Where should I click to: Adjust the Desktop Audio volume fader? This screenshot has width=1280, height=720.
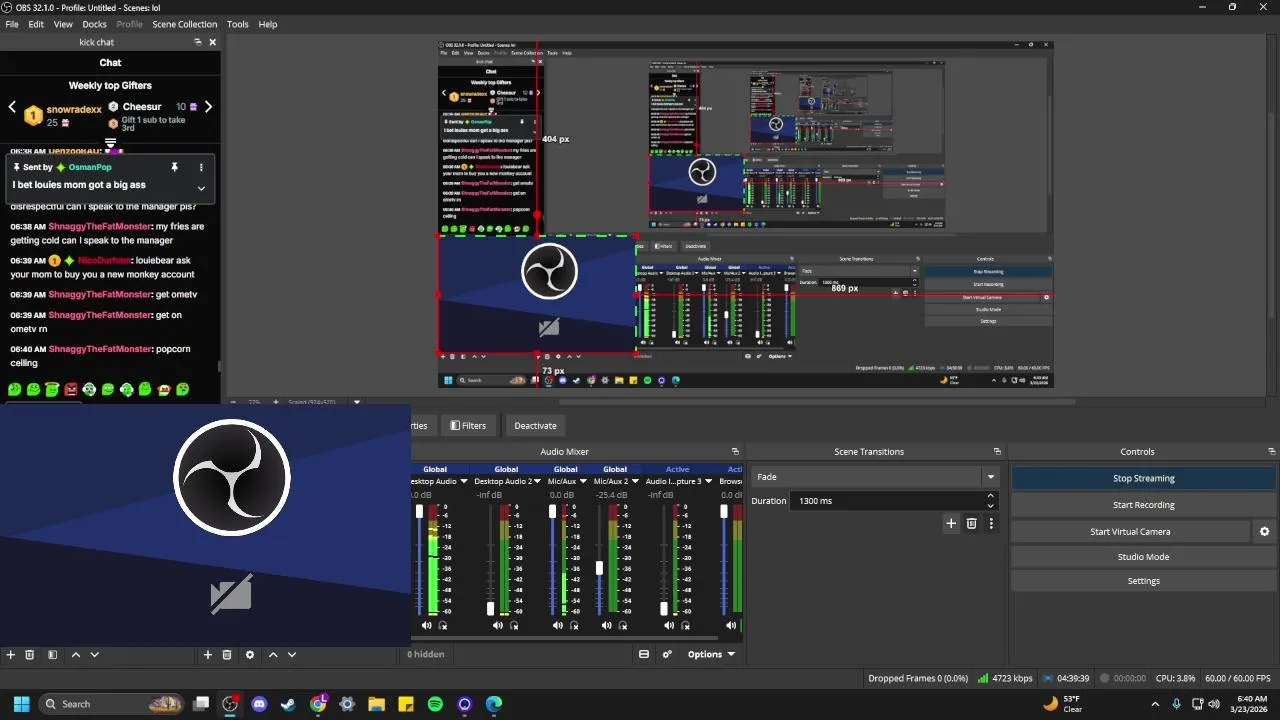point(419,512)
